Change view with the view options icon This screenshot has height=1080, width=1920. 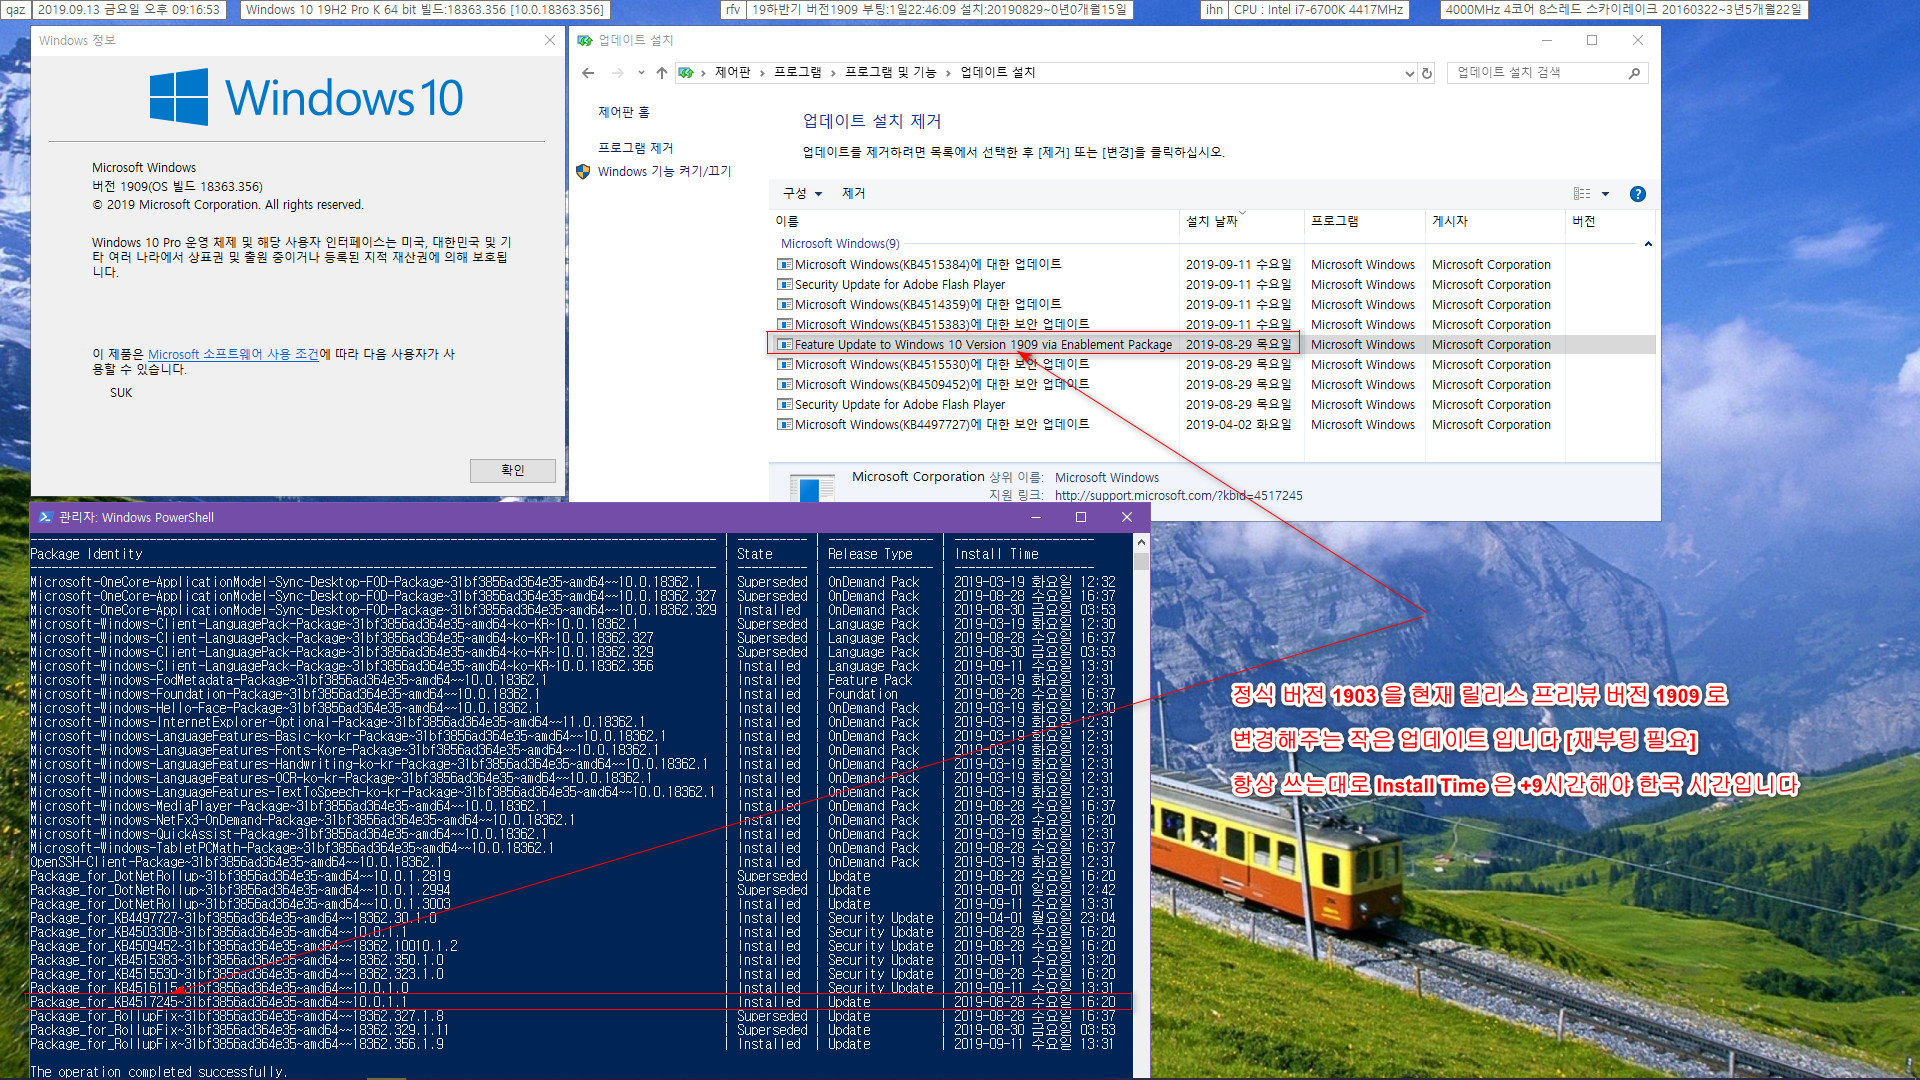1582,194
